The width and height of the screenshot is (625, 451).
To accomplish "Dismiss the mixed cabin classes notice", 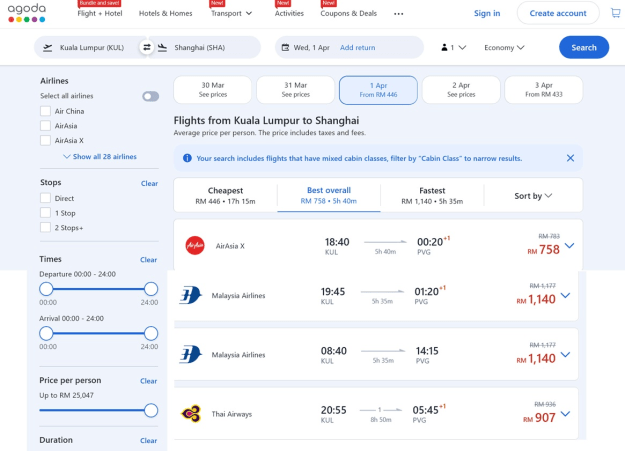I will [x=570, y=158].
